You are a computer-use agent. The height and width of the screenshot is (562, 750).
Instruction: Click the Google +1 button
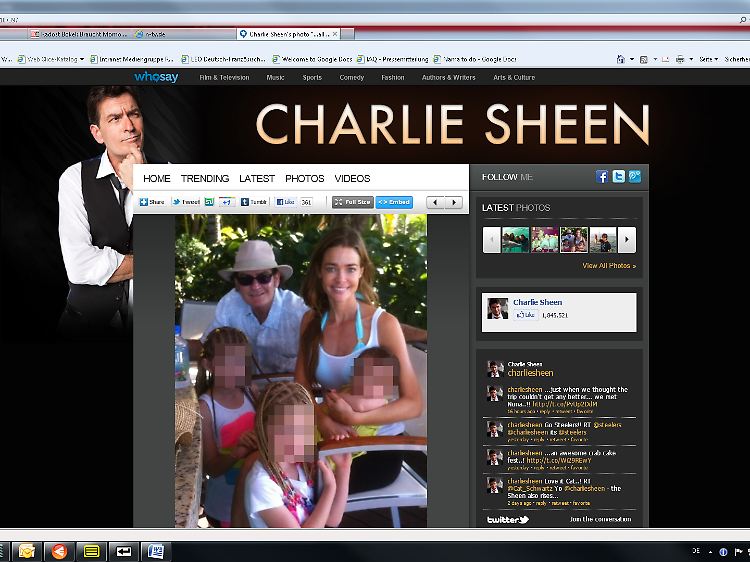(227, 202)
